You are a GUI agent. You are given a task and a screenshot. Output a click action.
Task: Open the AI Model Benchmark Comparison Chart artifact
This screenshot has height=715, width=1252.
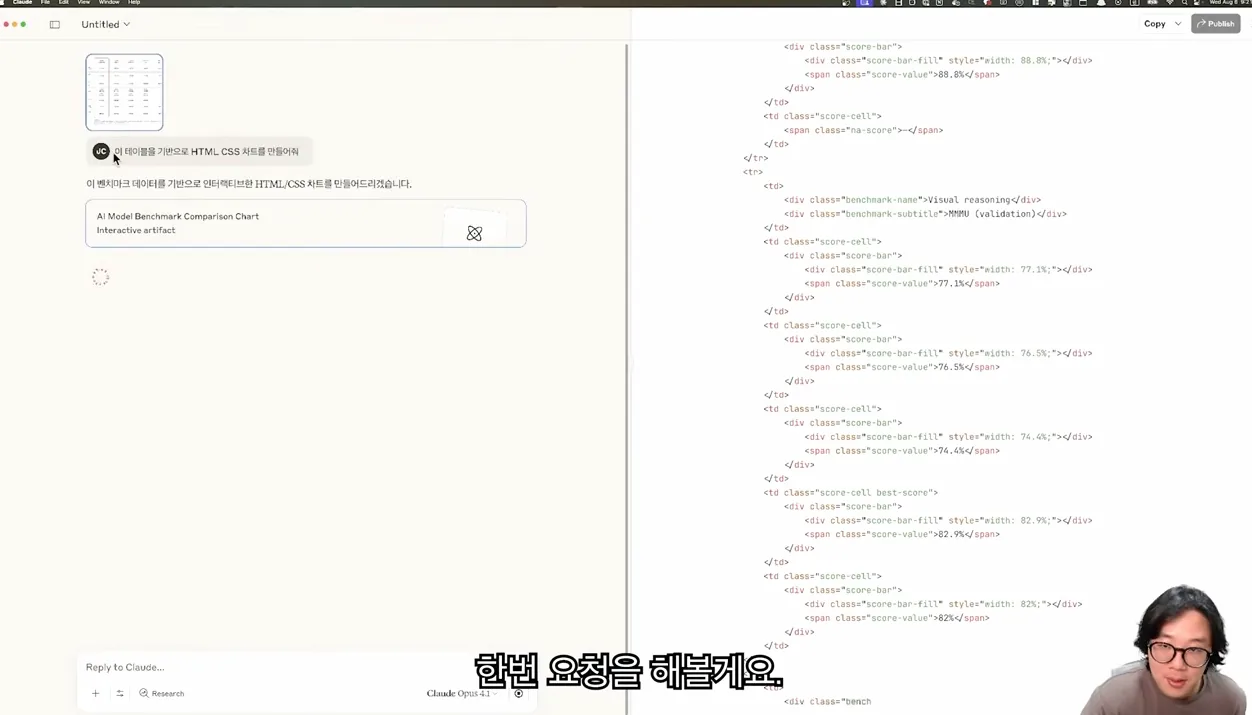pos(305,223)
